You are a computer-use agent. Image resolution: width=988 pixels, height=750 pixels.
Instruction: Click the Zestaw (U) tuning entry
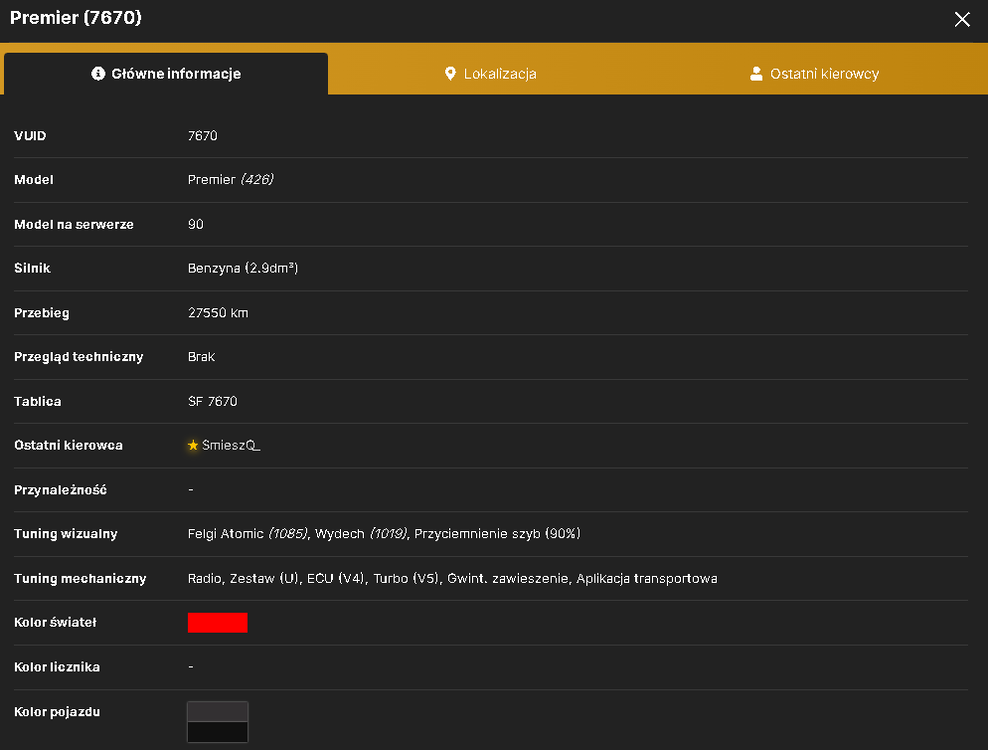pyautogui.click(x=264, y=579)
